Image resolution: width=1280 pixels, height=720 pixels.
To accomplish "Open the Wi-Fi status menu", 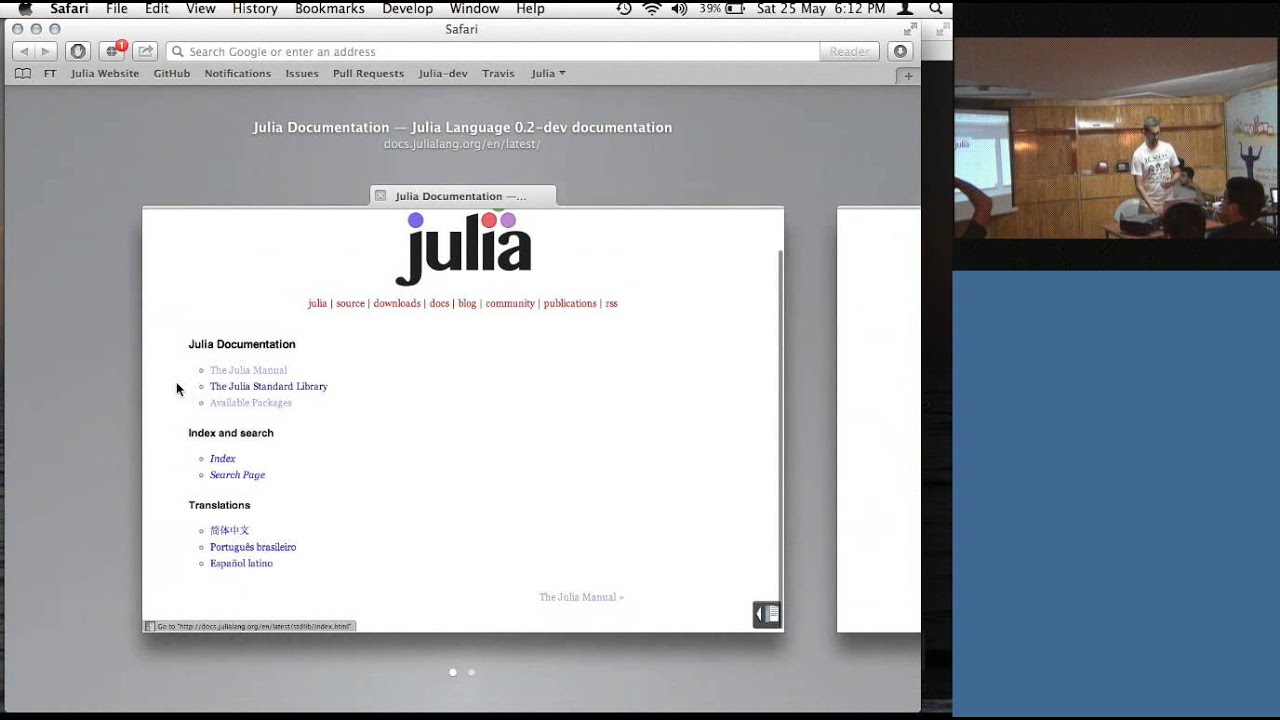I will pyautogui.click(x=652, y=8).
